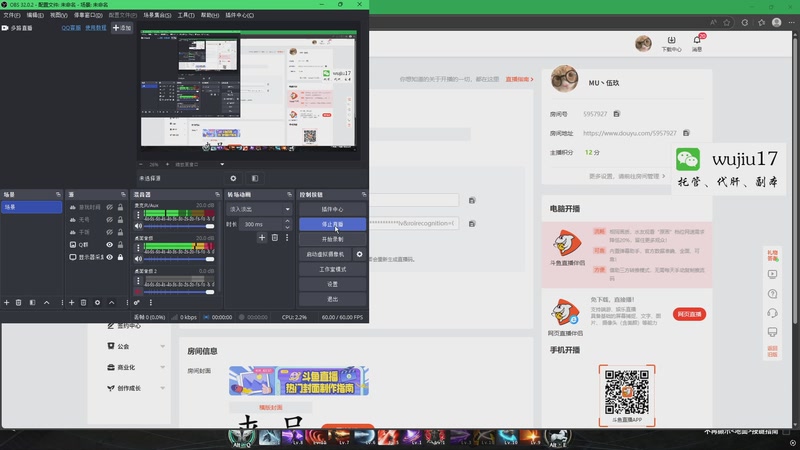Open filters icon below OBS preview

[x=255, y=178]
